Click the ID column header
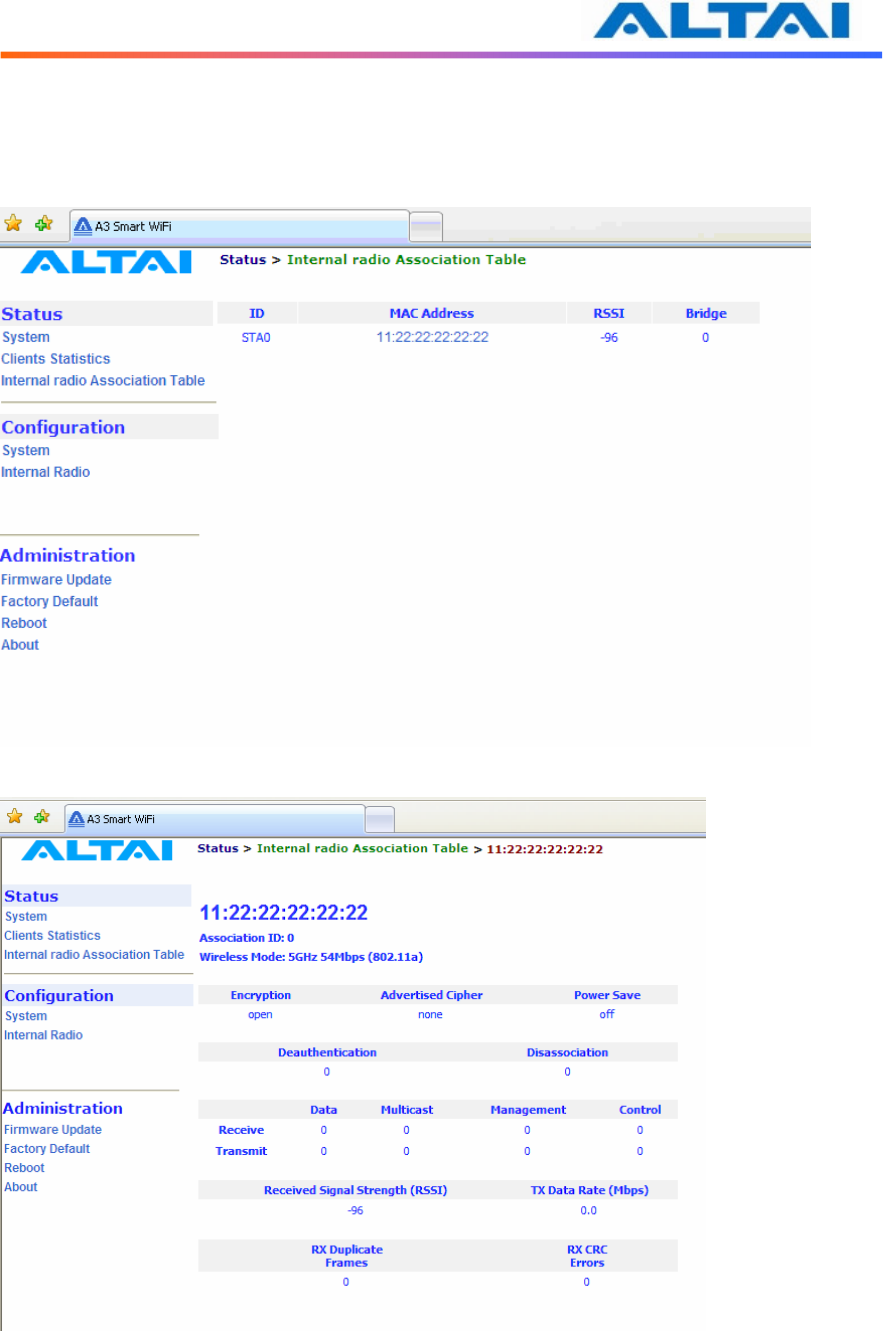Image resolution: width=883 pixels, height=1331 pixels. (x=256, y=313)
